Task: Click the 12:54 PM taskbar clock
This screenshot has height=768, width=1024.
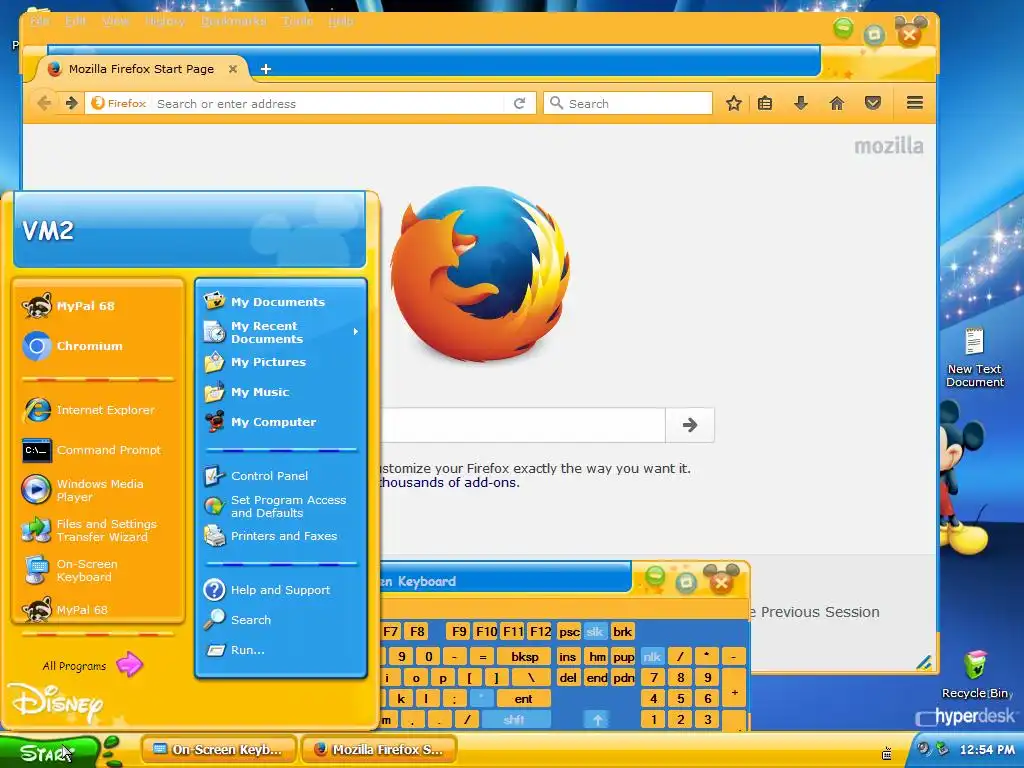Action: [987, 750]
